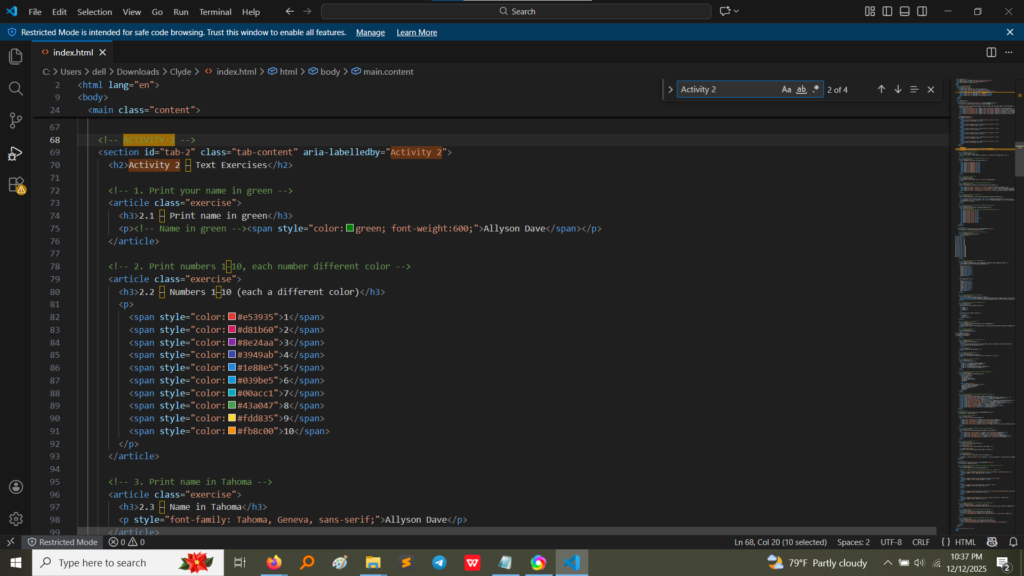Click the green color swatch on line 75
Screen dimensions: 1024x576
349,228
